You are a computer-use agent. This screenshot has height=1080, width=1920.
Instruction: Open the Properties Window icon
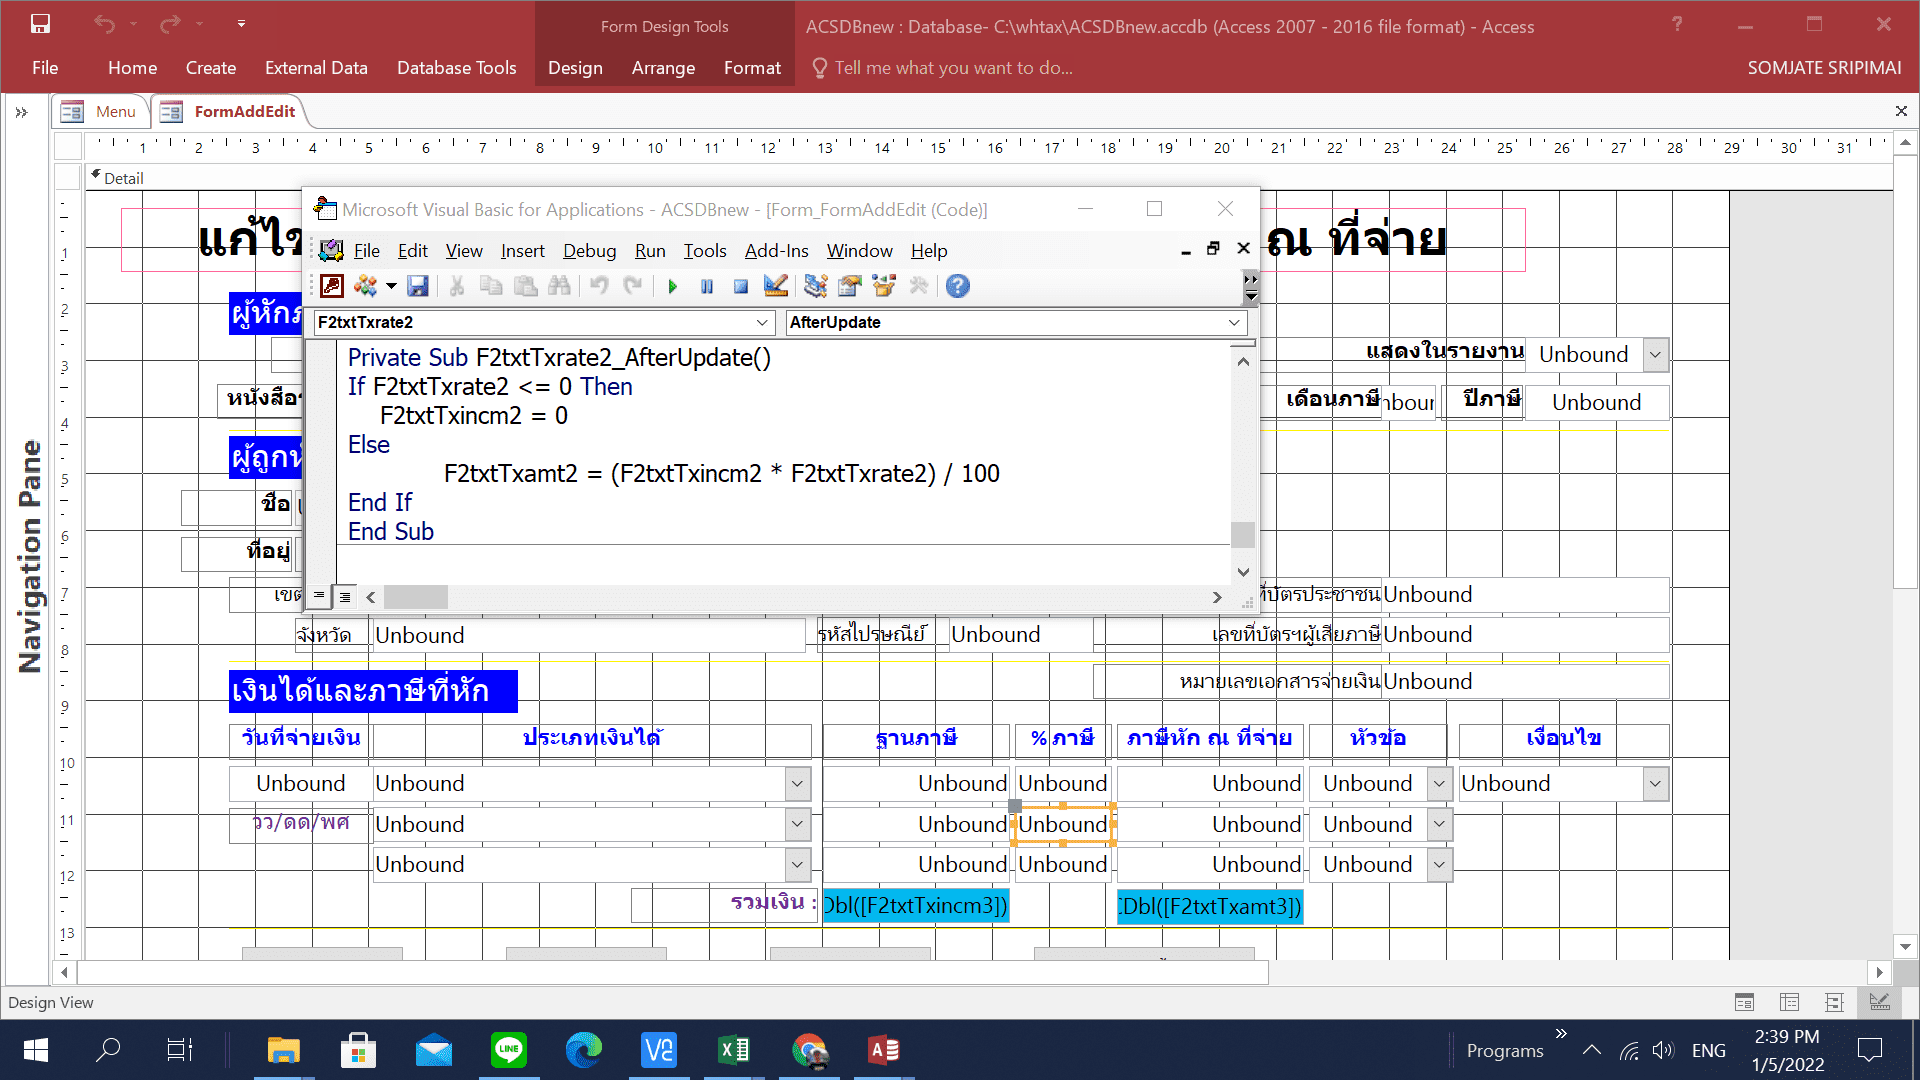click(x=850, y=286)
